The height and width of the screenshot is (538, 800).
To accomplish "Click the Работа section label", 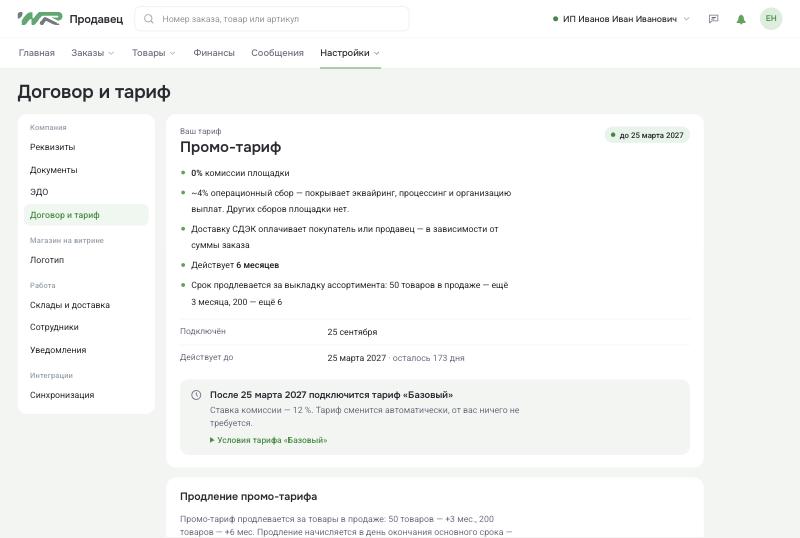I will (42, 285).
